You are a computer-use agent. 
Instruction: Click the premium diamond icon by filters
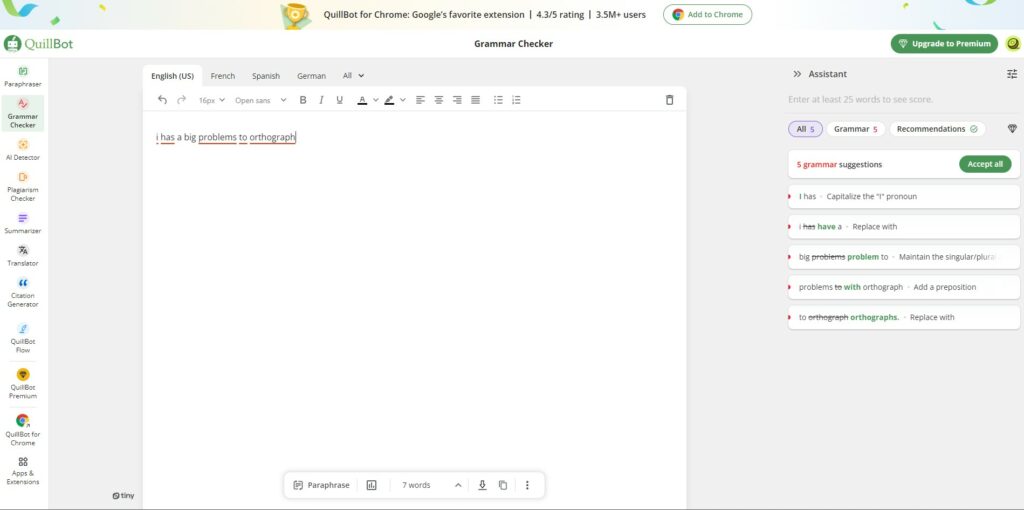1012,129
